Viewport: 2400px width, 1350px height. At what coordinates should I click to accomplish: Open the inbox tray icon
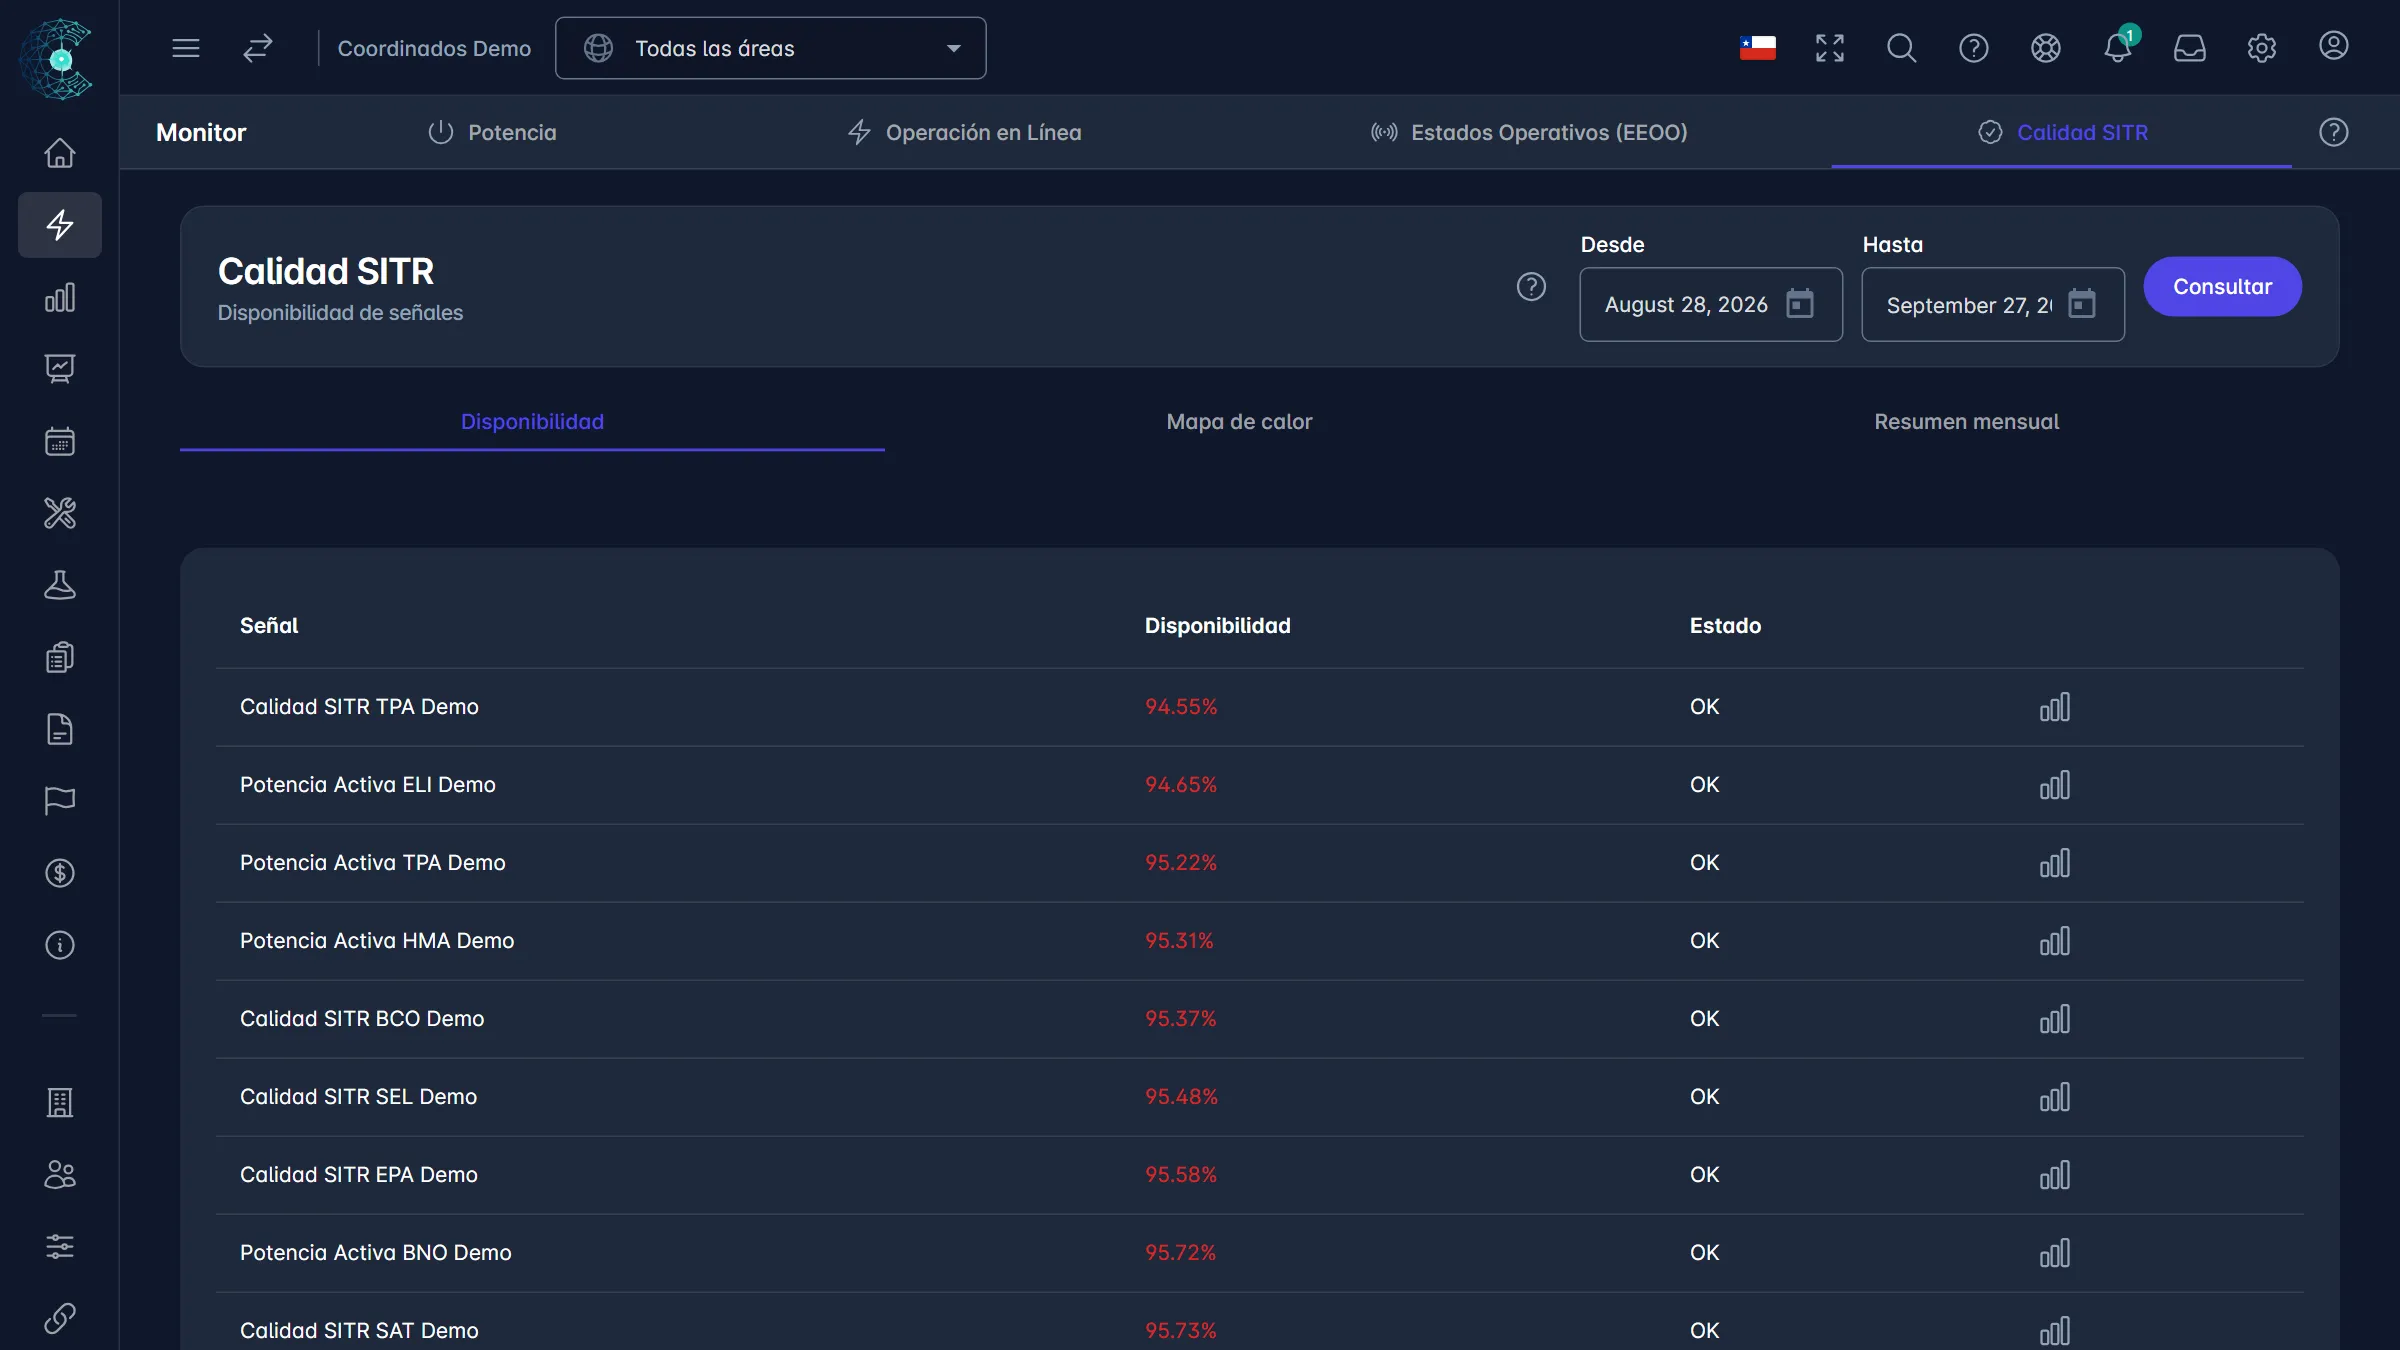point(2189,48)
